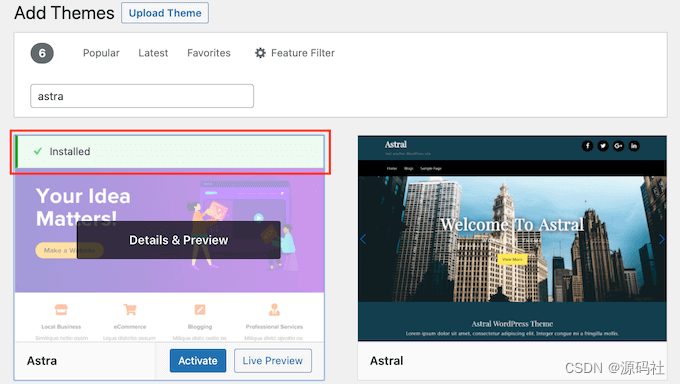Open Live Preview for Astra
Image resolution: width=680 pixels, height=384 pixels.
[273, 361]
